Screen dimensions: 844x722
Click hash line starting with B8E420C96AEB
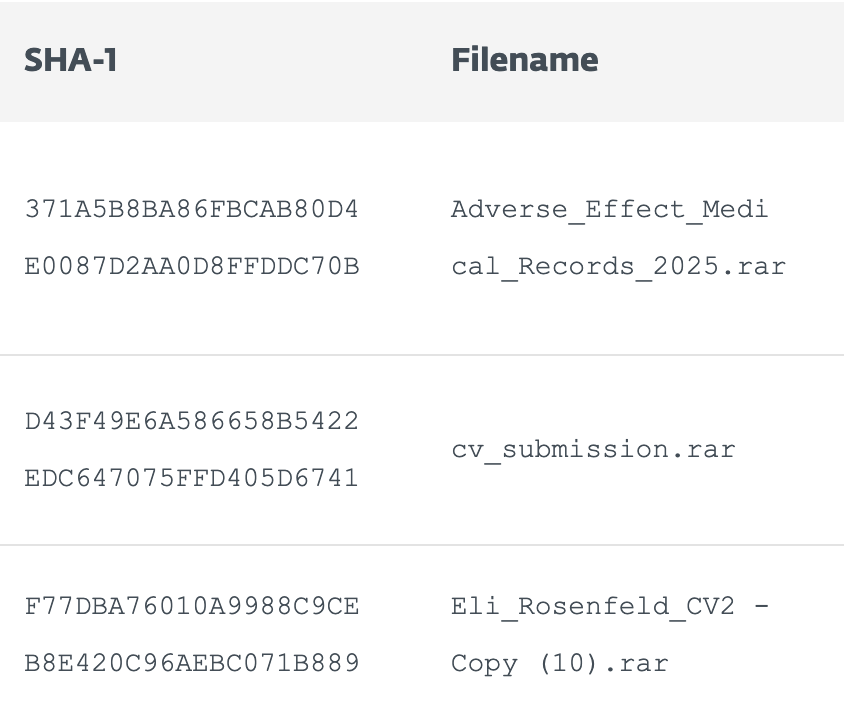[x=192, y=663]
